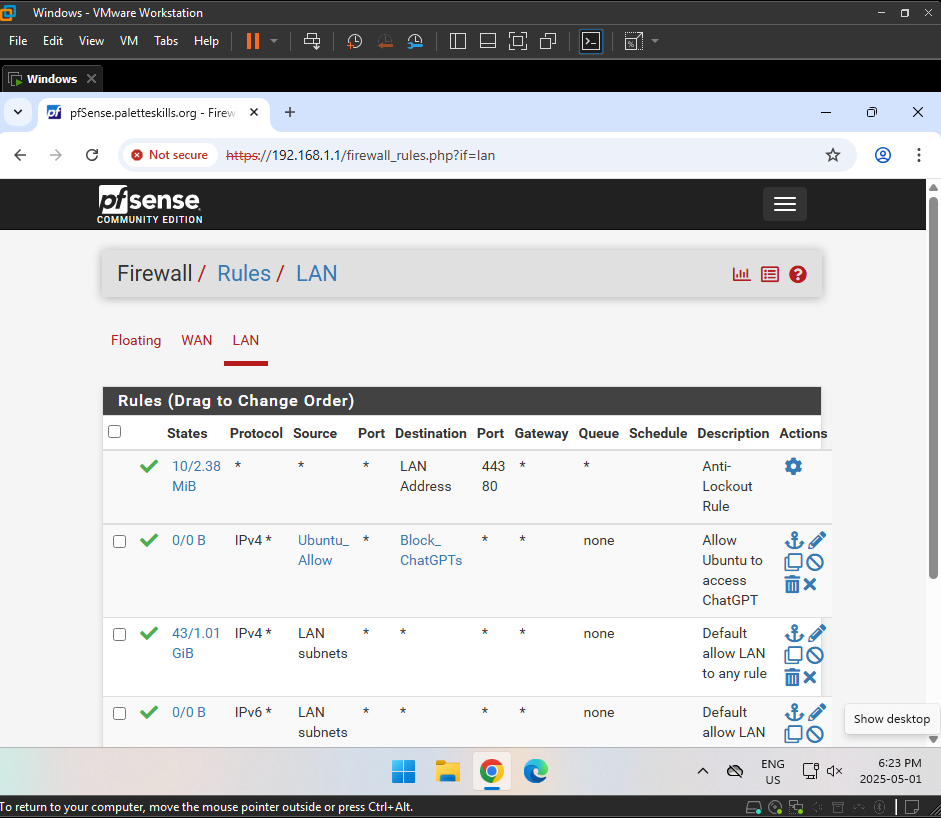Open help for the Firewall Rules page
The height and width of the screenshot is (818, 941).
797,273
